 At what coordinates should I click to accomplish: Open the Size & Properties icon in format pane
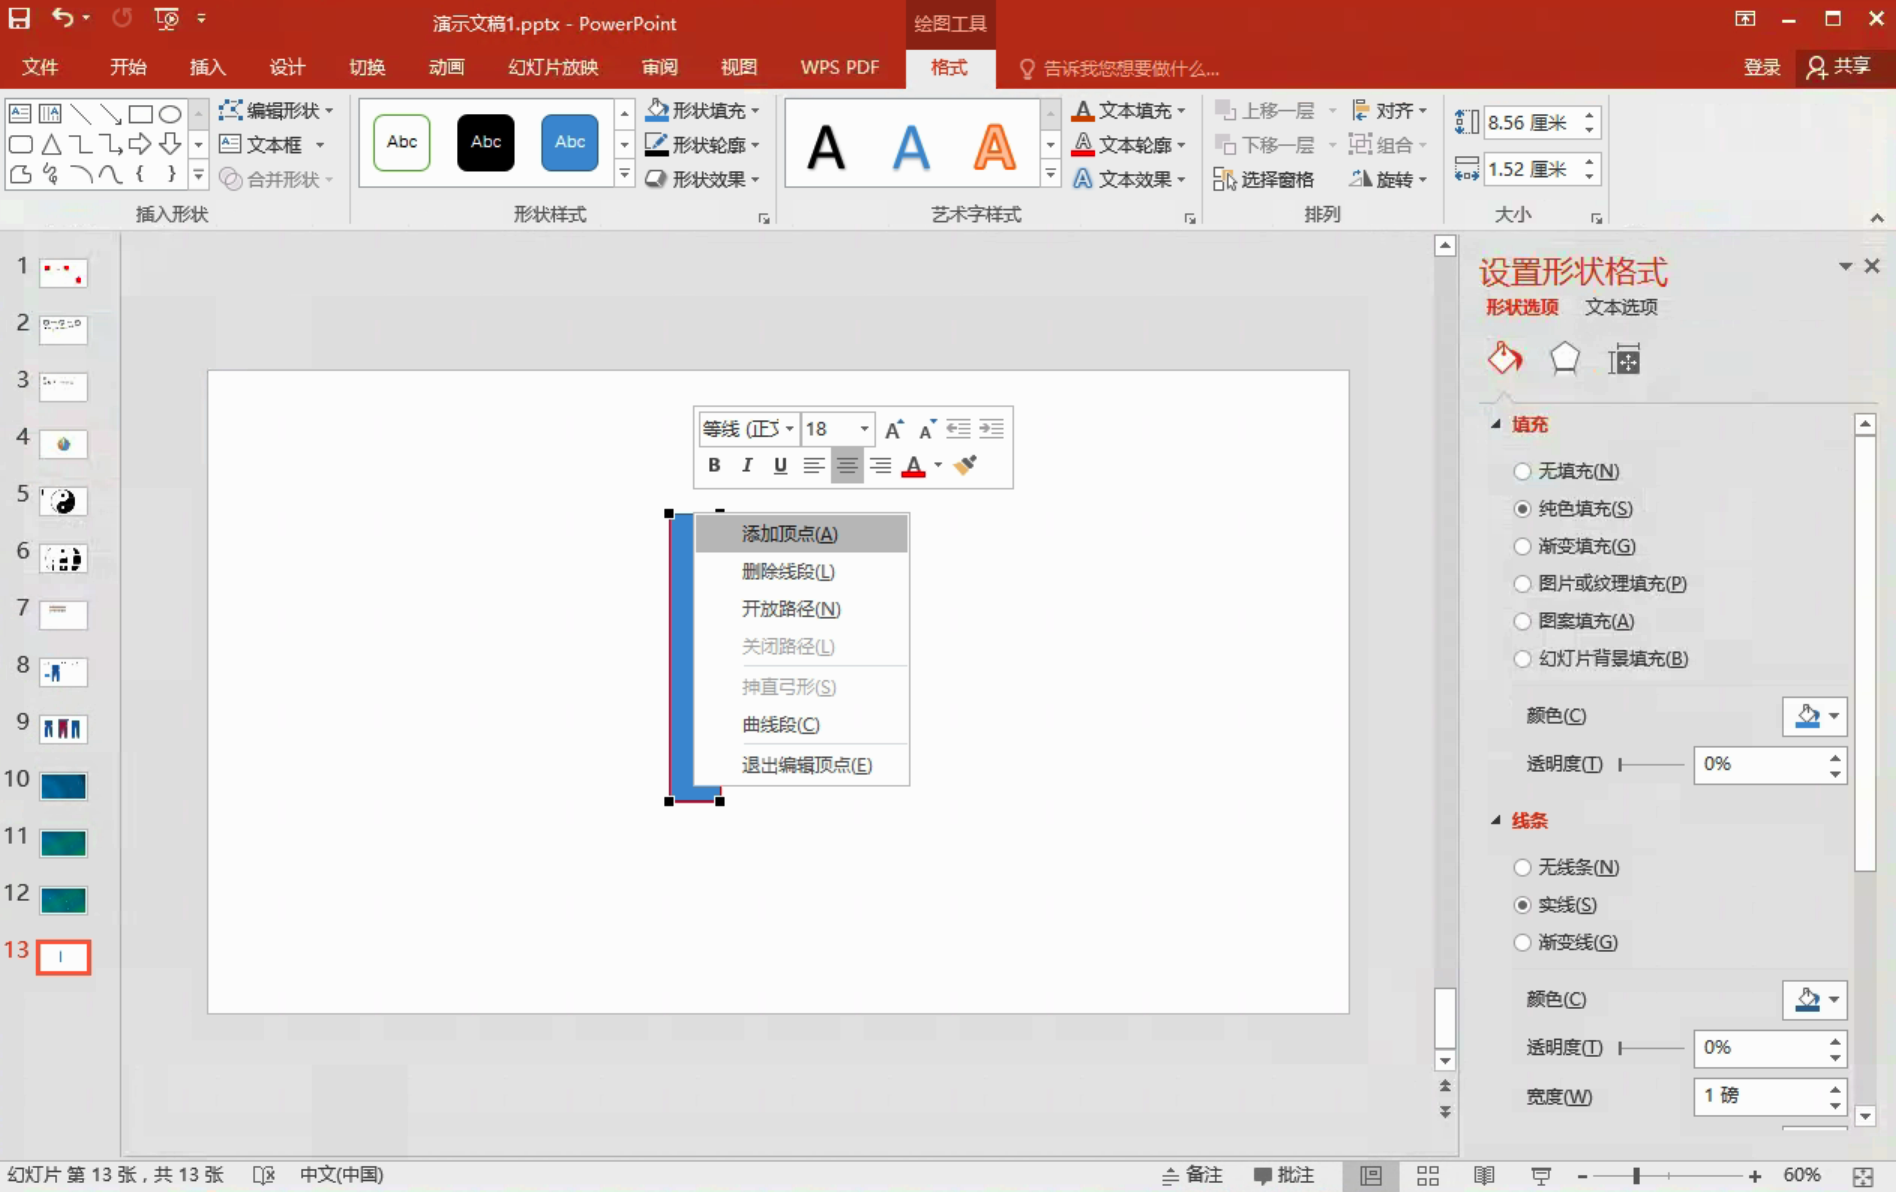pos(1624,358)
